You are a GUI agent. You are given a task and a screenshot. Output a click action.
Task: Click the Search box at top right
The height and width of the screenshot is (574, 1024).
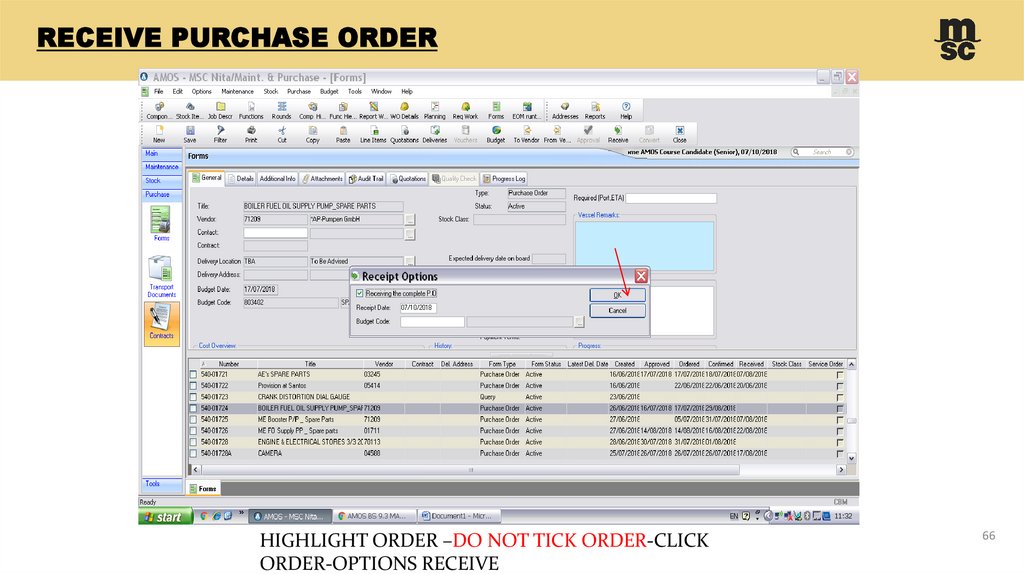coord(822,152)
